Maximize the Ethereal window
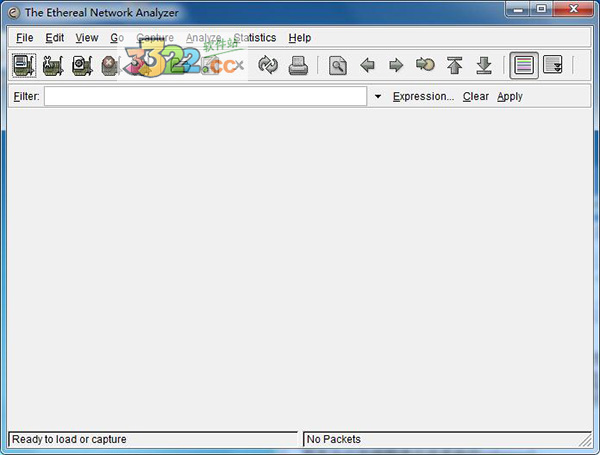 pos(541,9)
